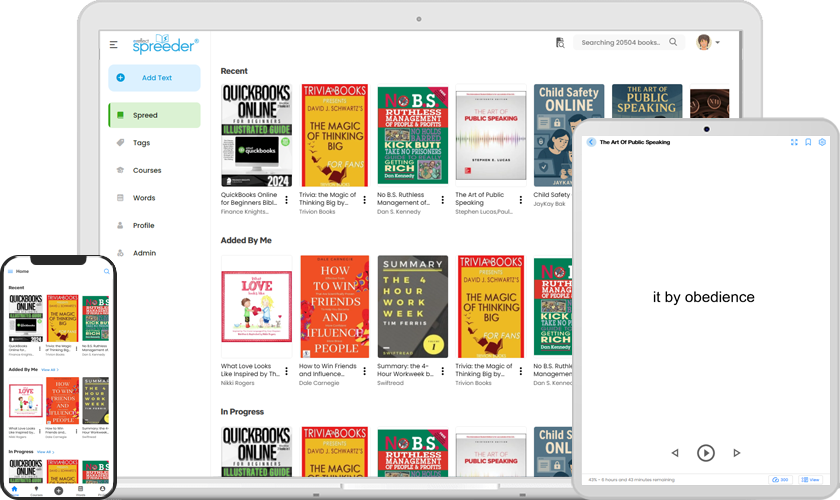The height and width of the screenshot is (500, 840).
Task: Open The Art of Public Speaking cover in Recent
Action: 491,135
